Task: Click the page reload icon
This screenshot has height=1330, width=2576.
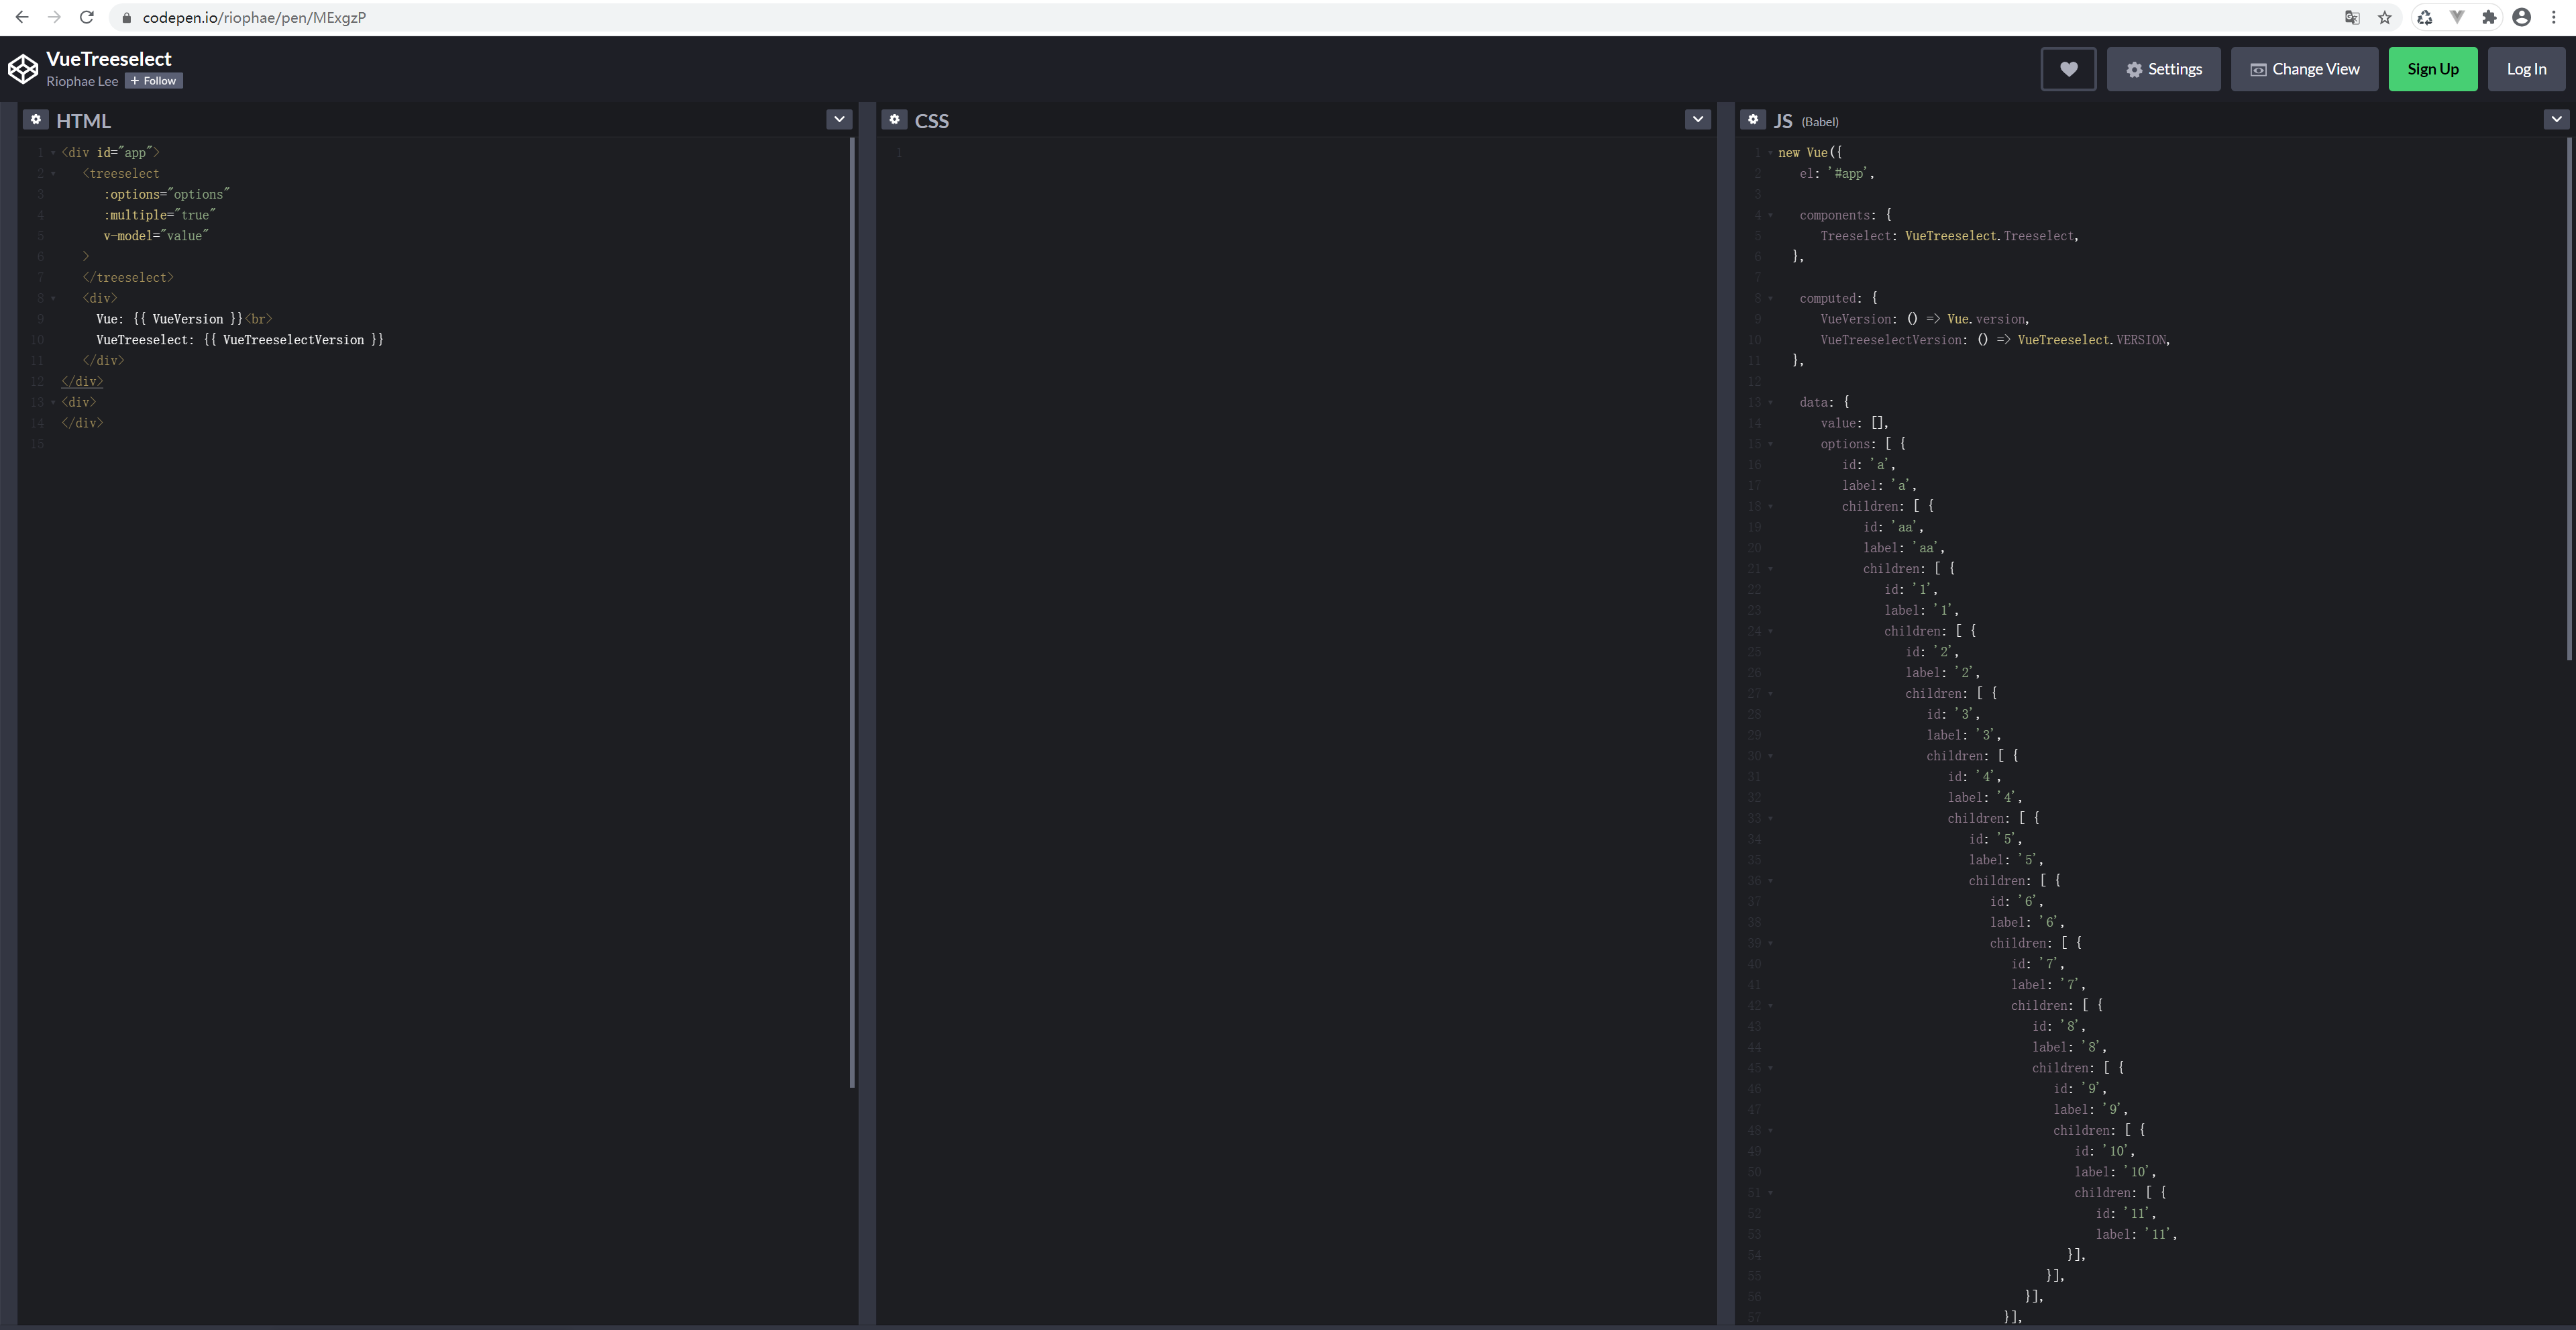Action: pyautogui.click(x=86, y=17)
